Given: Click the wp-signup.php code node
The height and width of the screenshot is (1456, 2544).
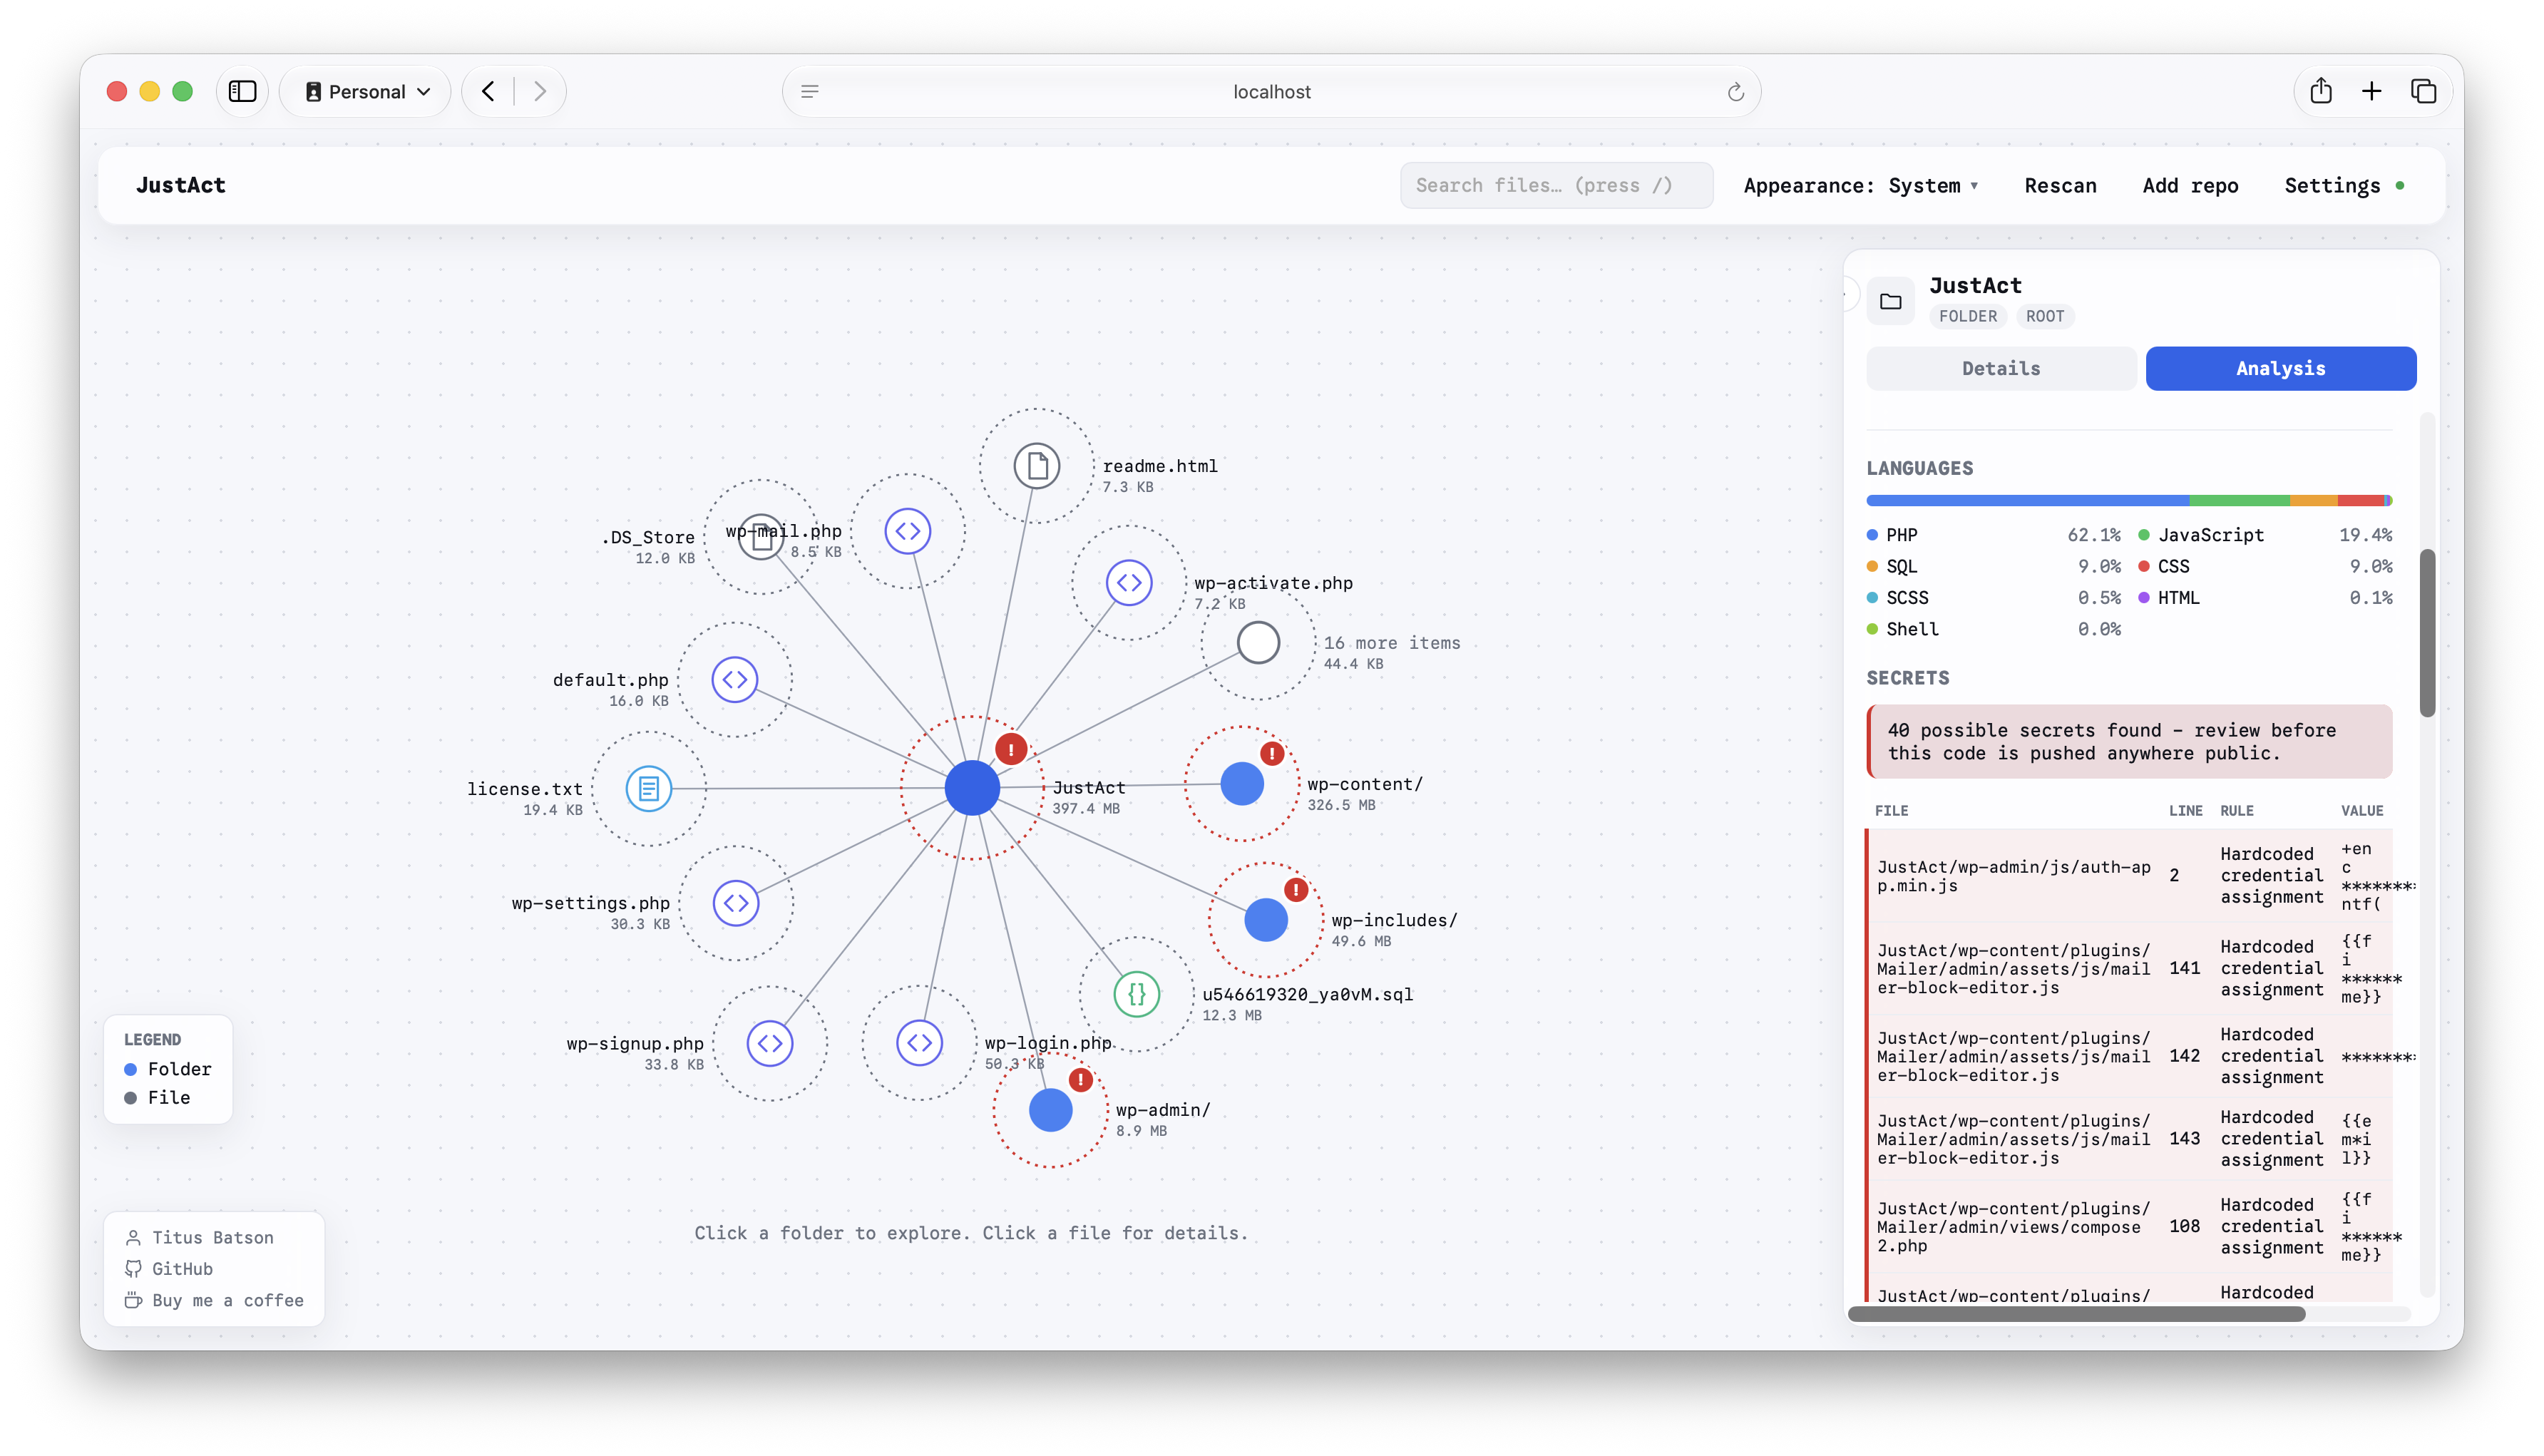Looking at the screenshot, I should 770,1044.
